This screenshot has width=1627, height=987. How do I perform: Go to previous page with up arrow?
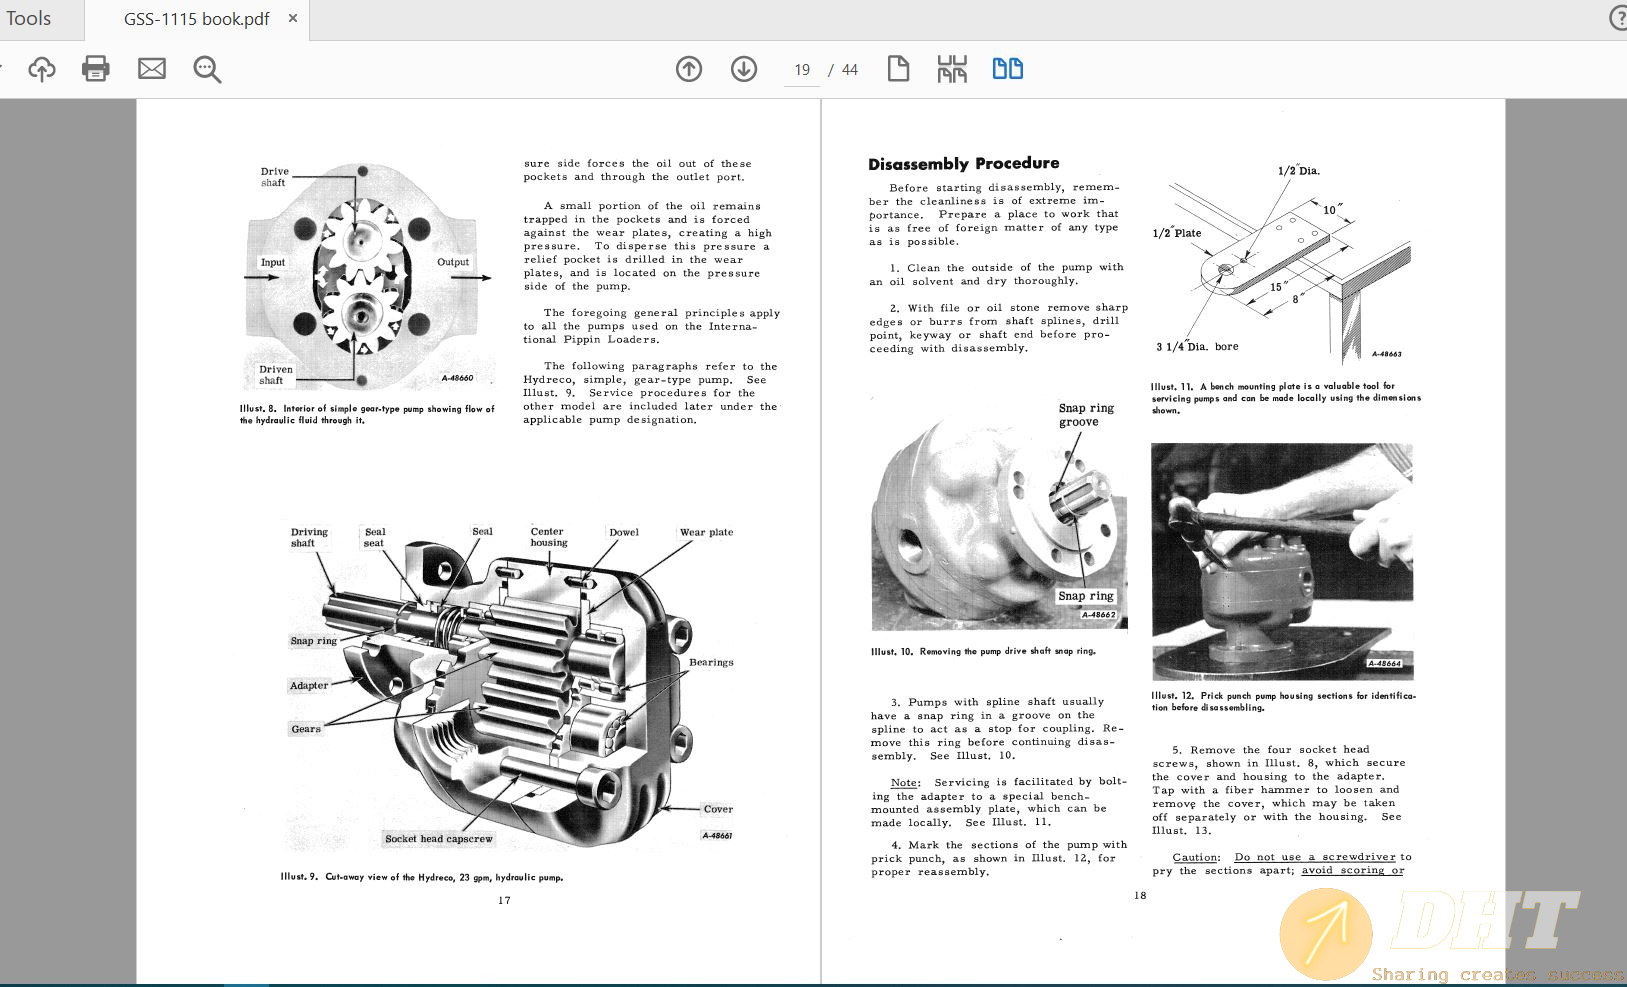click(x=689, y=69)
